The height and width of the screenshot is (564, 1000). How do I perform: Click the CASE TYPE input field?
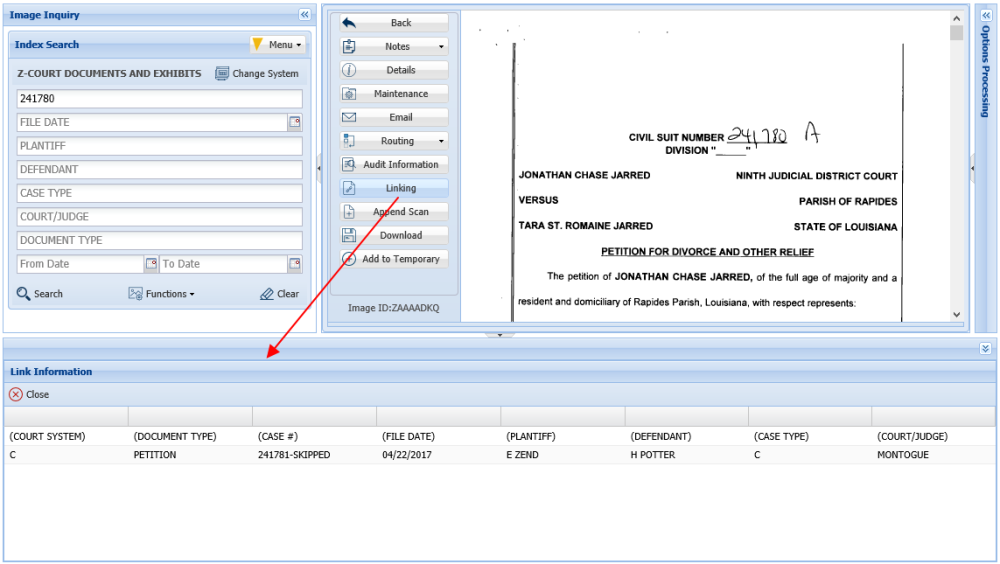pos(159,193)
